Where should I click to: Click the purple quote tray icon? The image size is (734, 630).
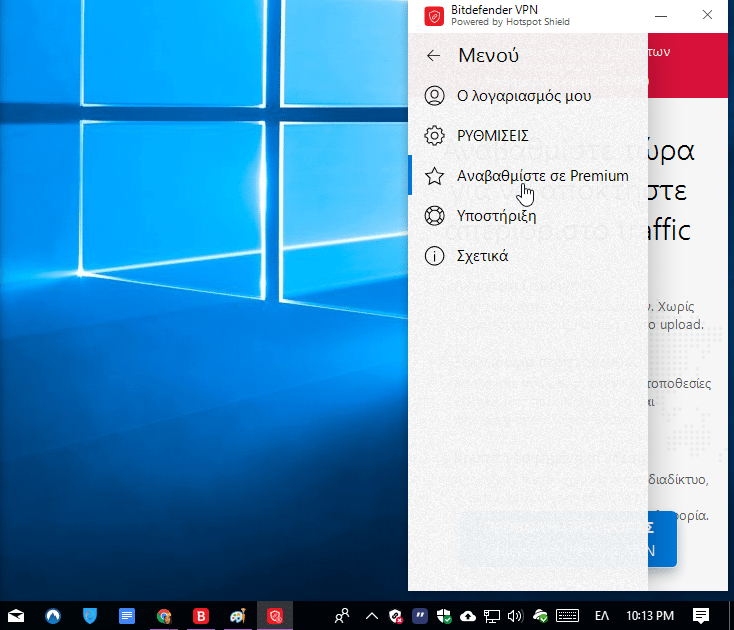point(420,615)
